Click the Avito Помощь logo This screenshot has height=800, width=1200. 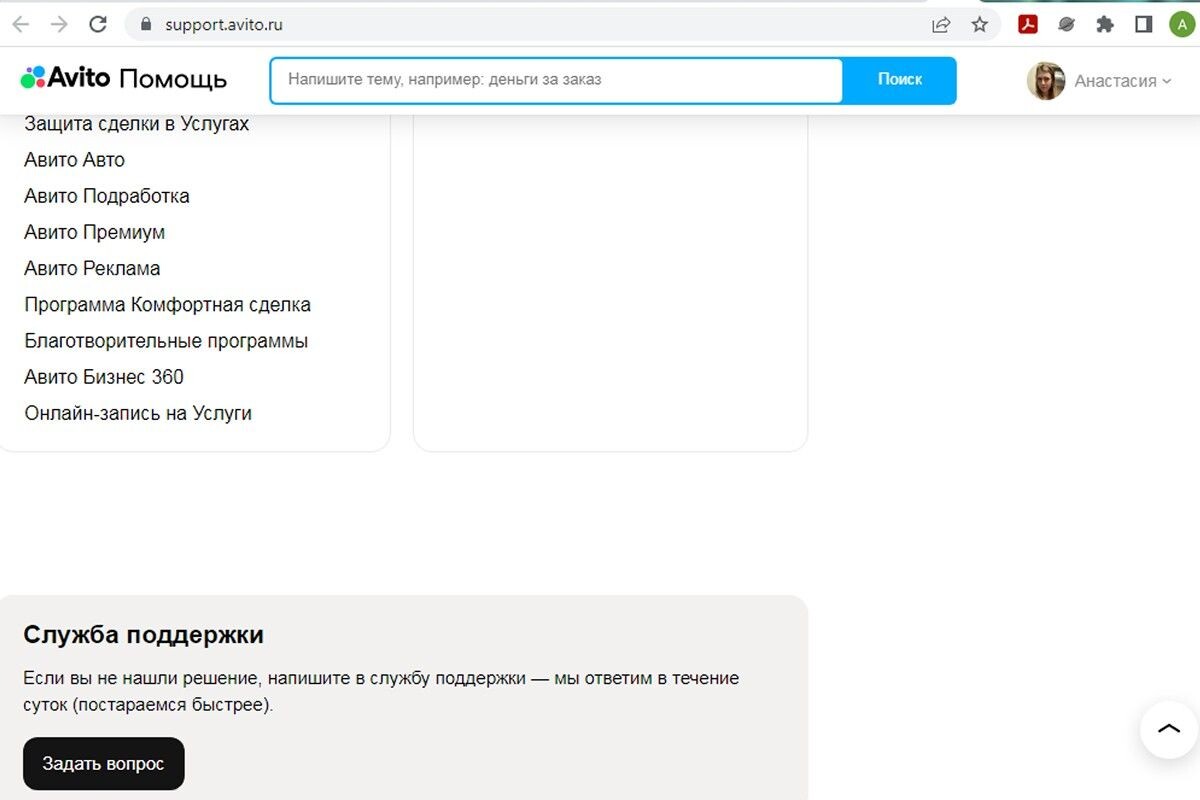pos(124,79)
